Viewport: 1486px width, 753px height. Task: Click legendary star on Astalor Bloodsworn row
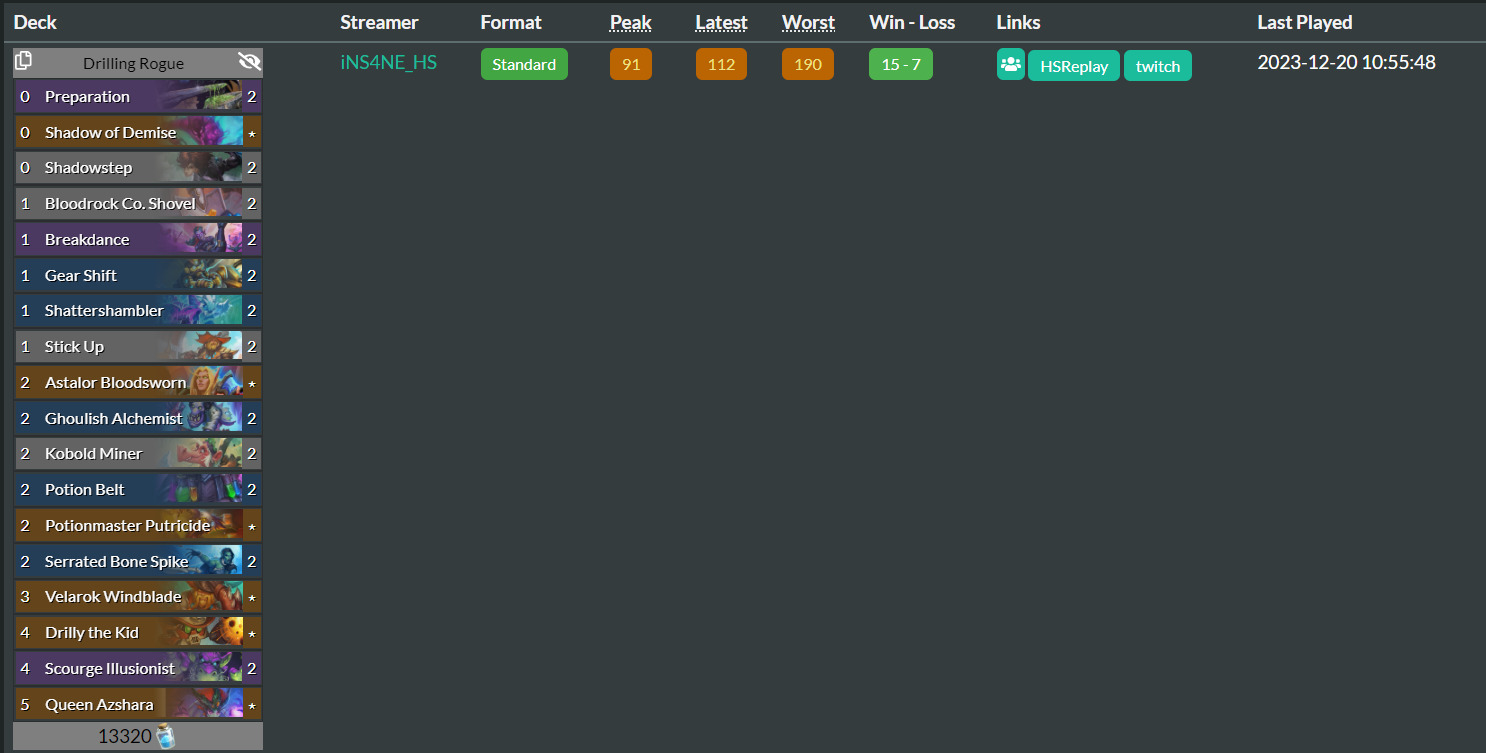point(252,383)
